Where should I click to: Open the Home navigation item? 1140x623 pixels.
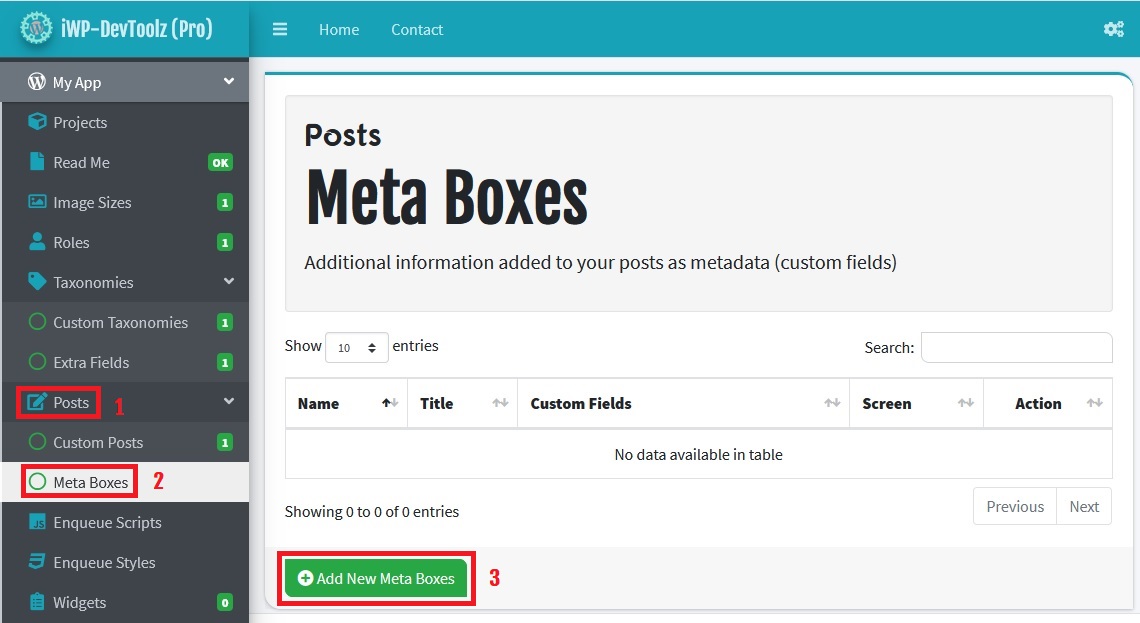(x=339, y=29)
